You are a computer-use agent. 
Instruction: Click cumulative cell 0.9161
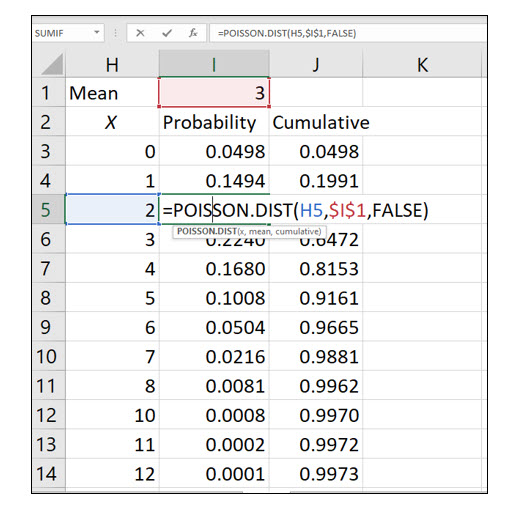316,298
